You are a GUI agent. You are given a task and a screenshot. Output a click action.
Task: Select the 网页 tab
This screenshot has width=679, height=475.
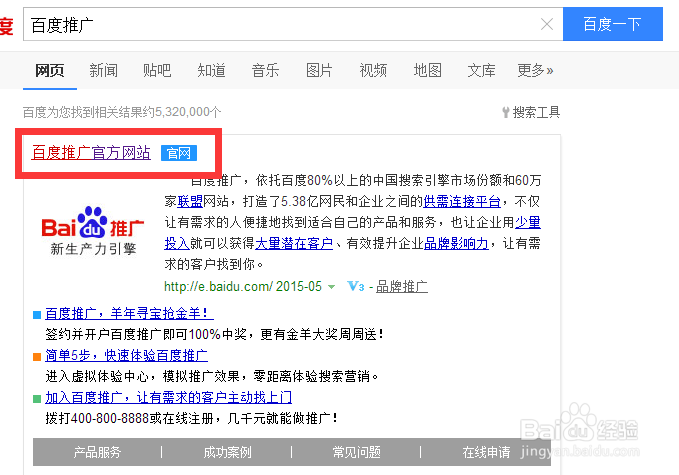50,70
